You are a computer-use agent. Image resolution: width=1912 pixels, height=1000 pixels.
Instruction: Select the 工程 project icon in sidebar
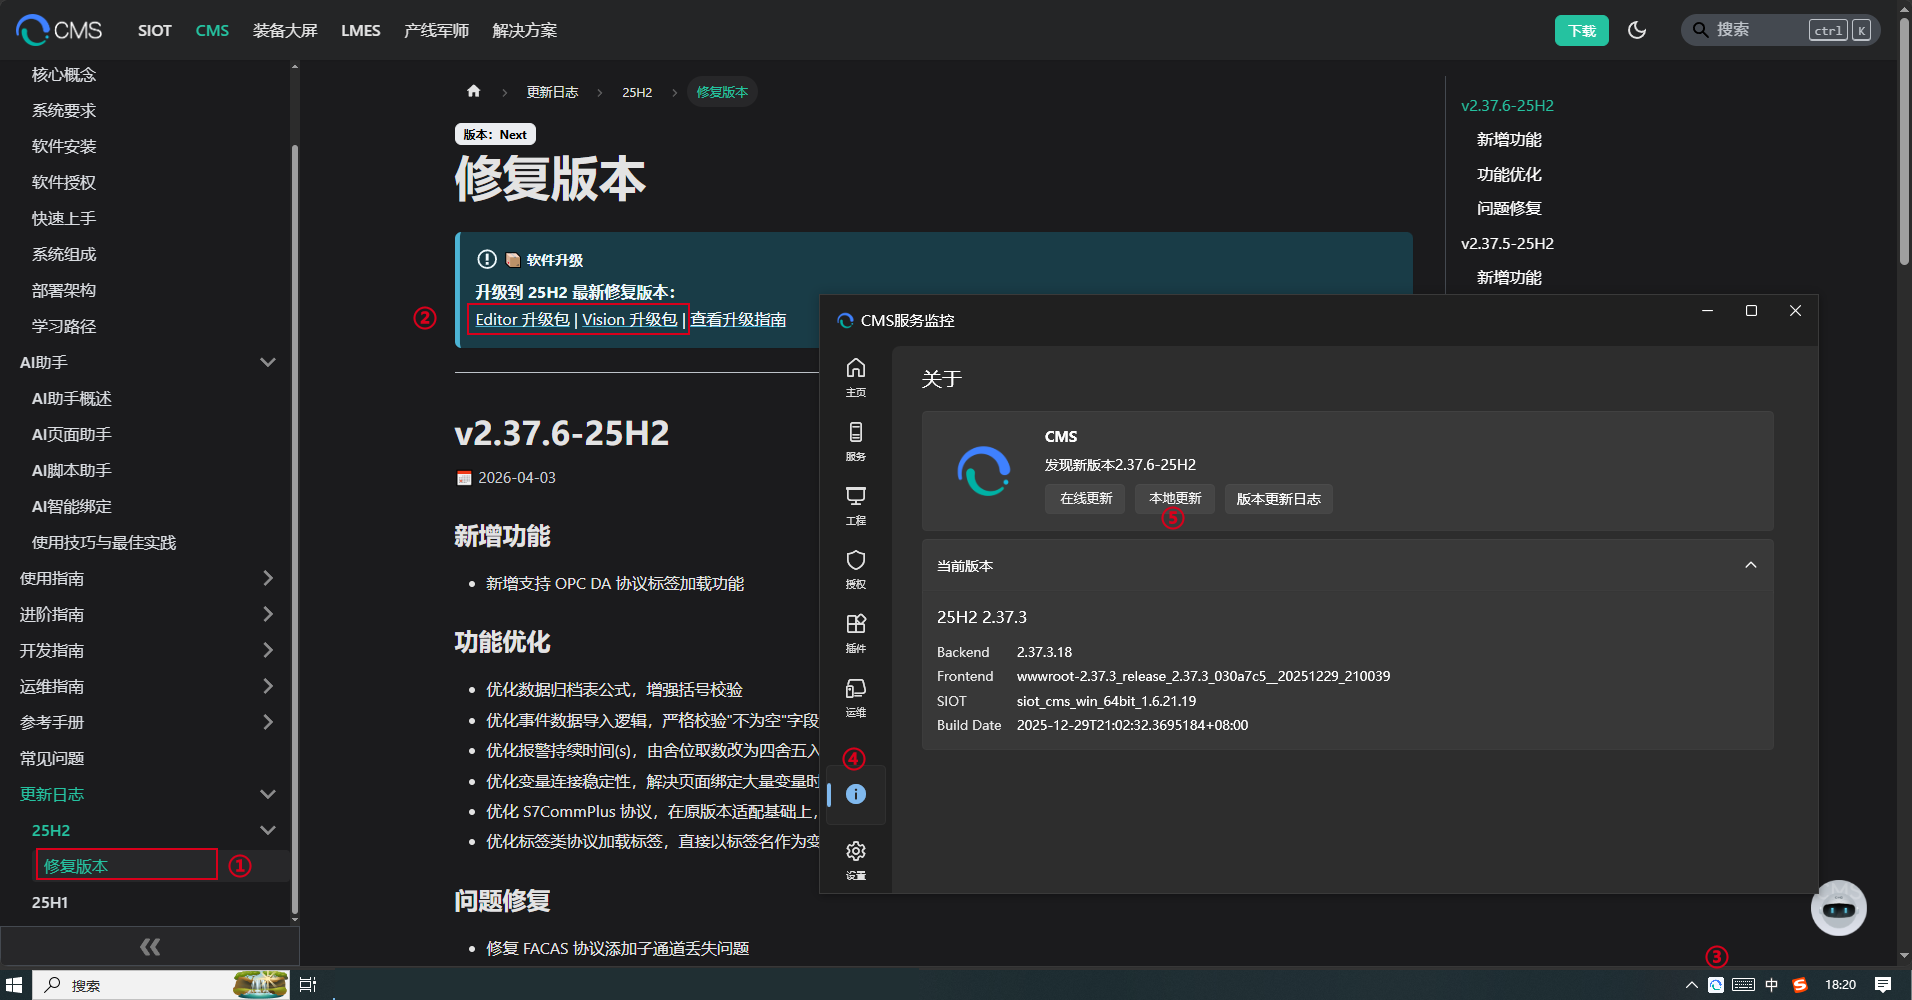855,504
